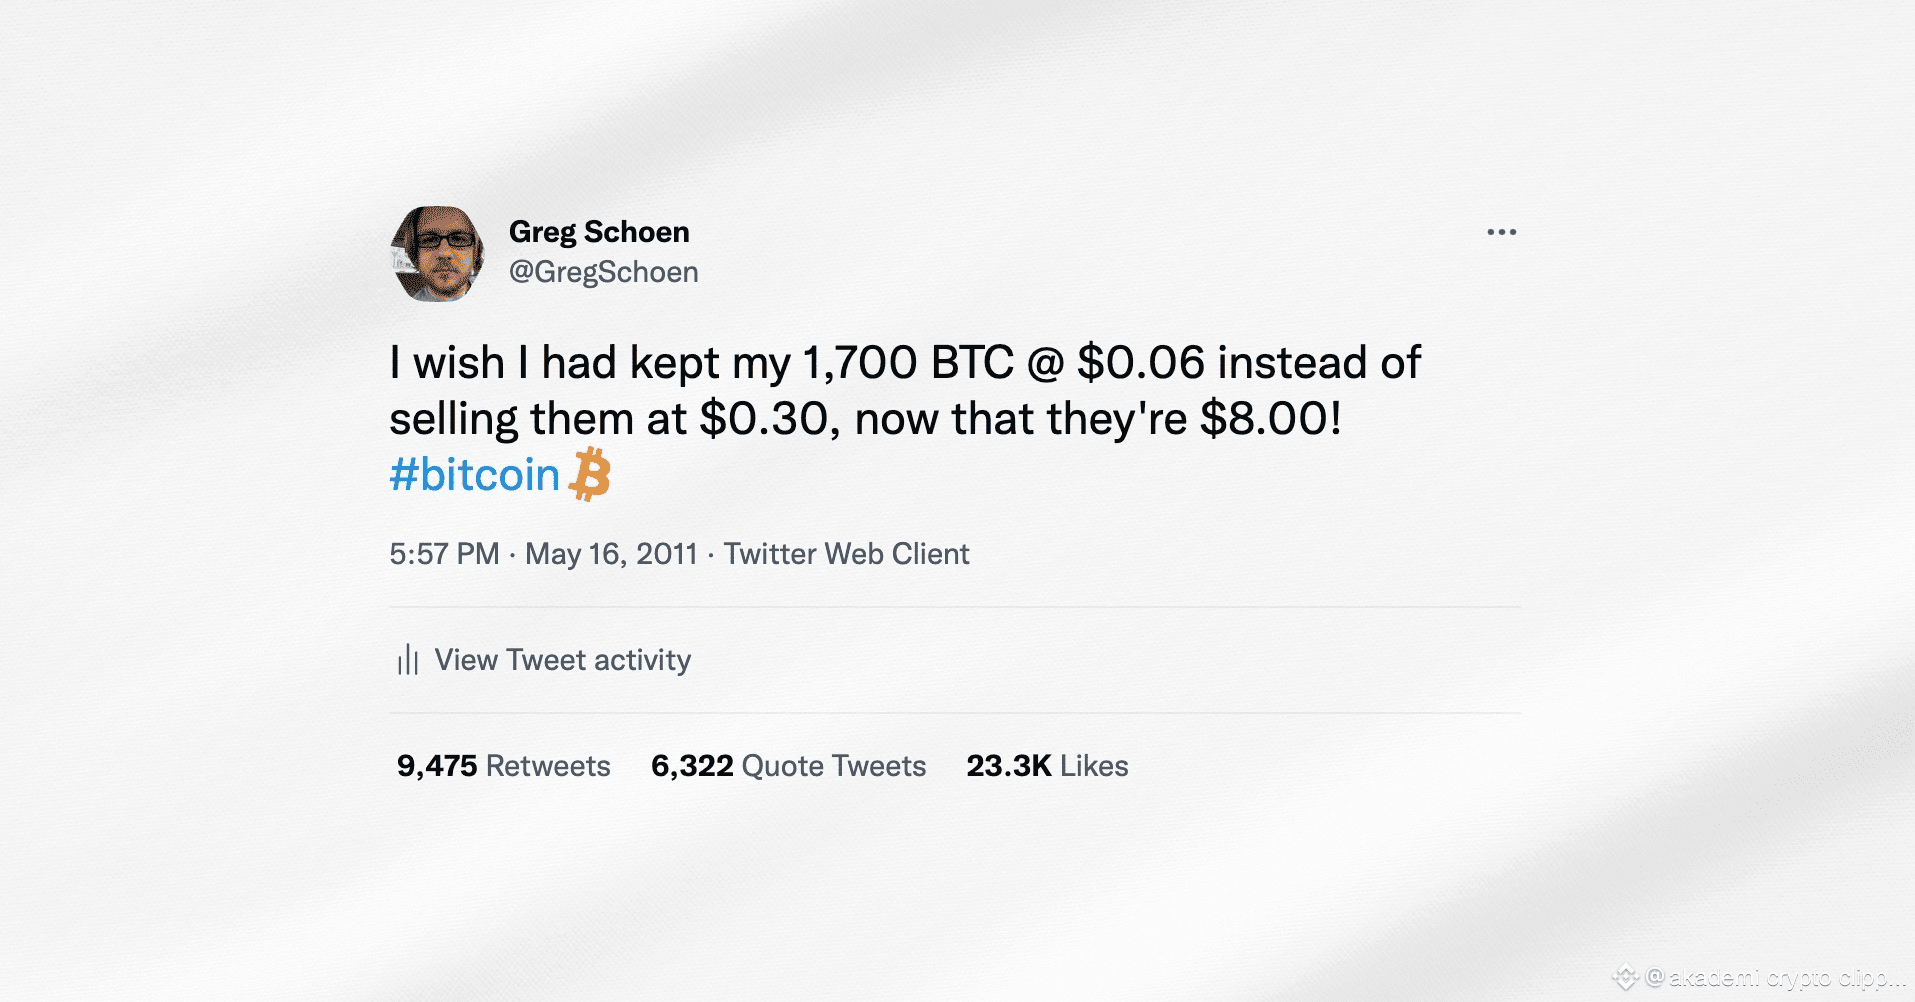Viewport: 1915px width, 1002px height.
Task: Click the View Tweet activity bar chart icon
Action: point(407,660)
